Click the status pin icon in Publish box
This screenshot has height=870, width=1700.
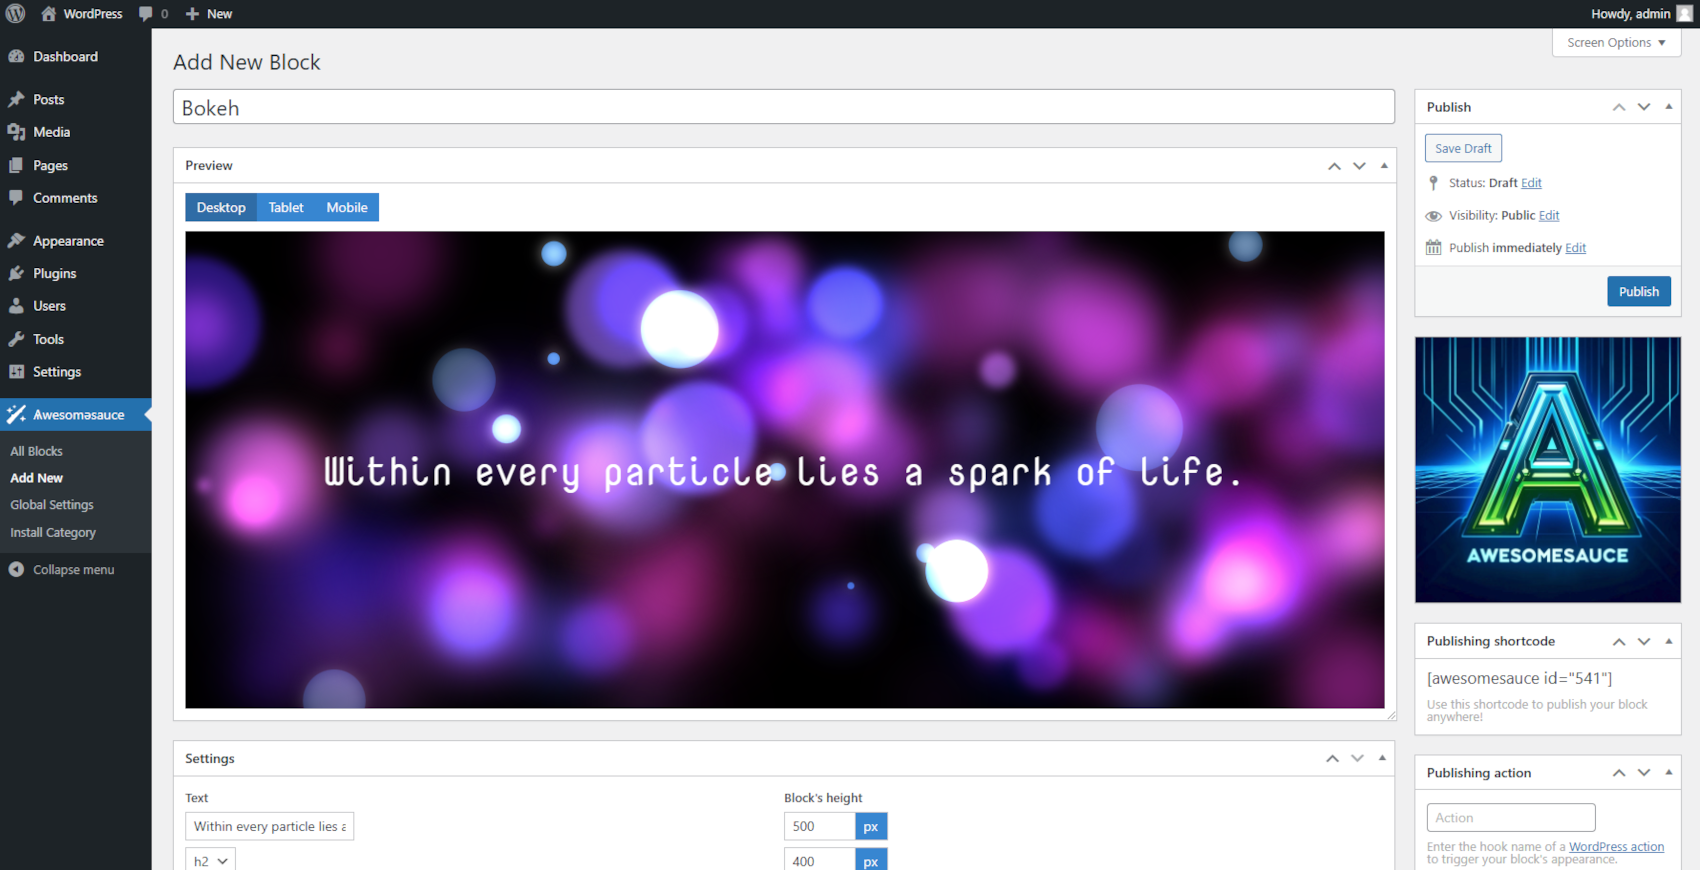pyautogui.click(x=1433, y=183)
